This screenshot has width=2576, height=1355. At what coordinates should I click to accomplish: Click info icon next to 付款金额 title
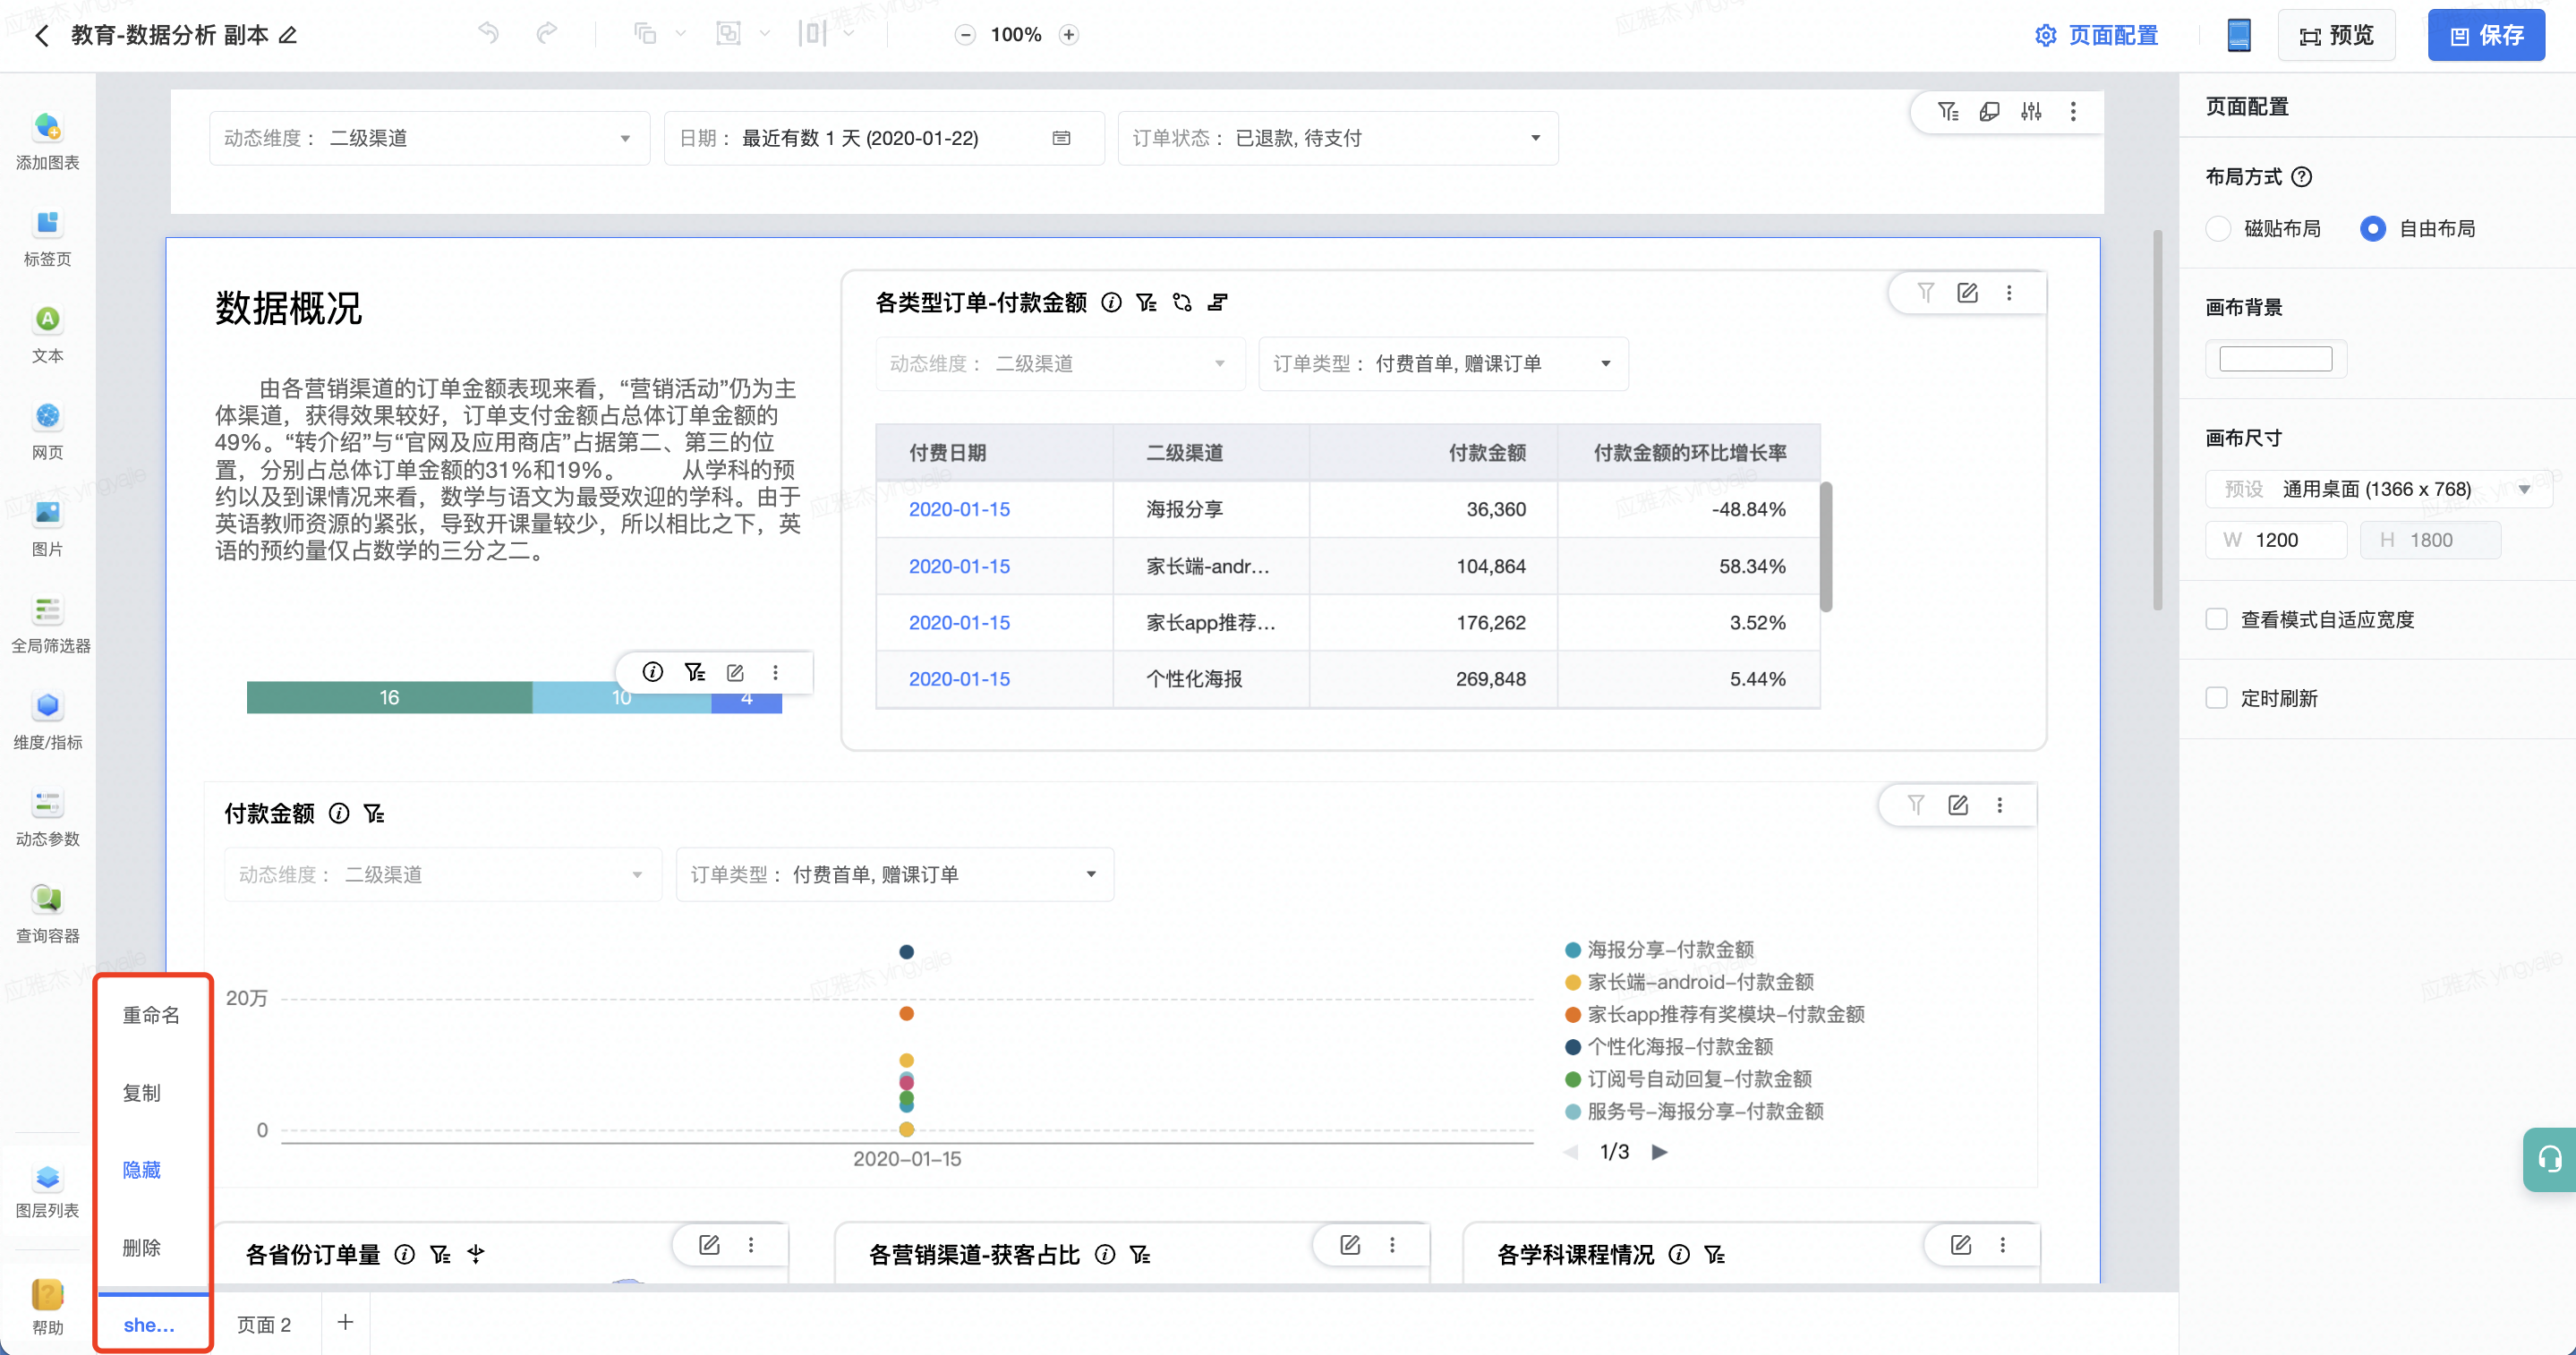pyautogui.click(x=339, y=813)
